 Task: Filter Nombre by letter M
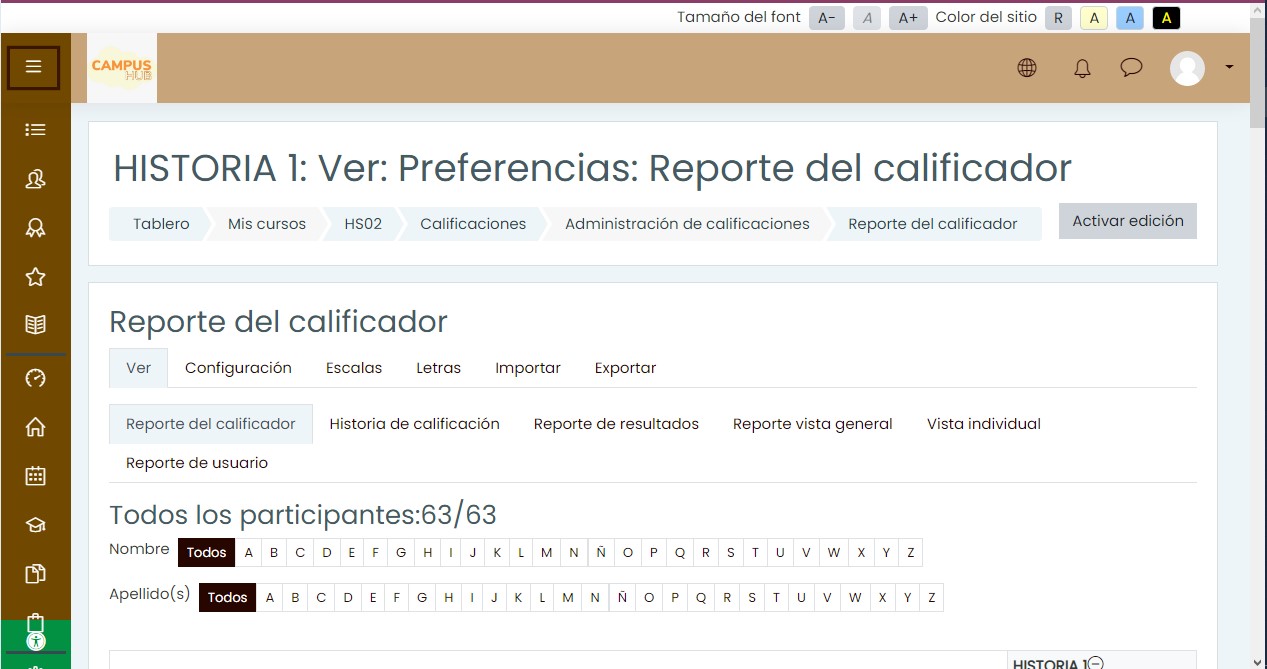[x=546, y=553]
